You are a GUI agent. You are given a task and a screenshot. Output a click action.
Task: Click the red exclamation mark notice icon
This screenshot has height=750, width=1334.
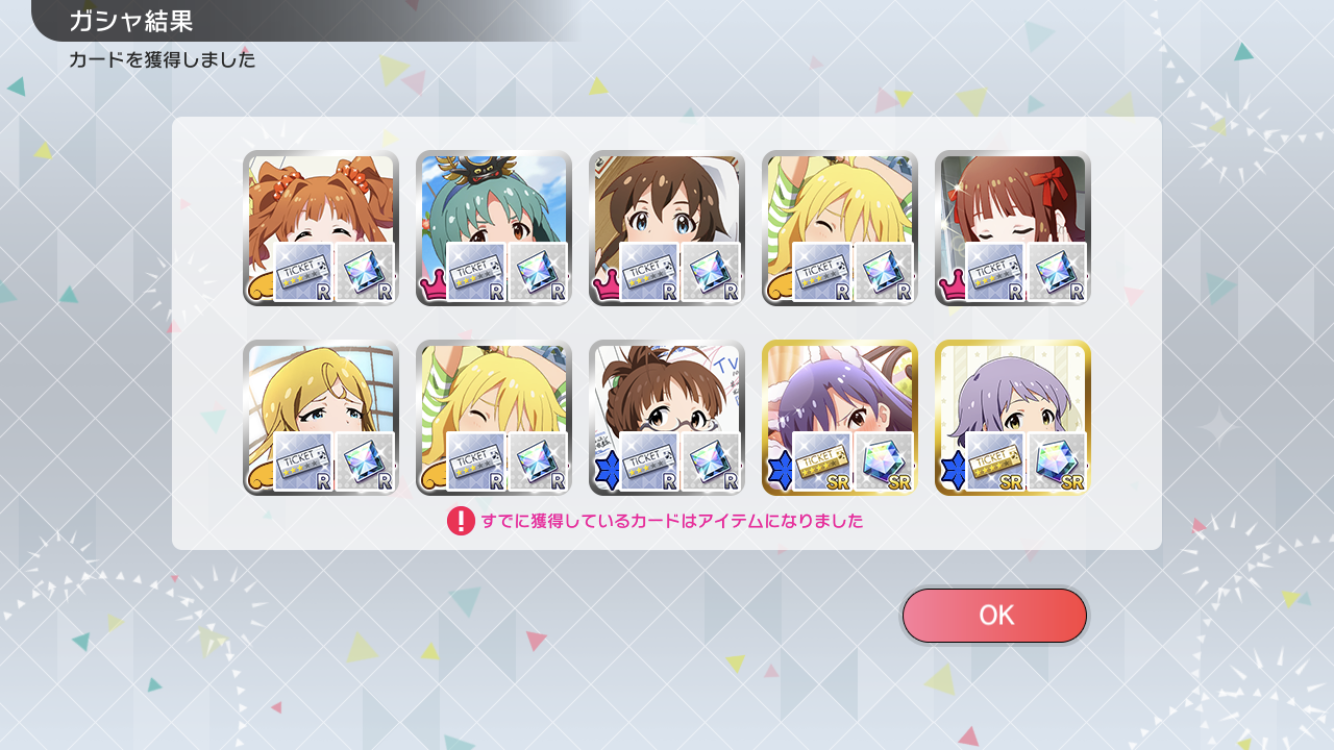click(x=460, y=521)
